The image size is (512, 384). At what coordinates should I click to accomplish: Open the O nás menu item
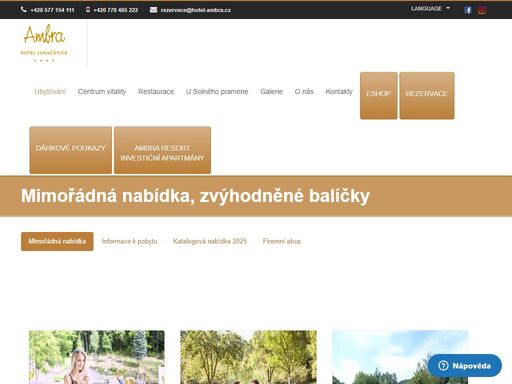pos(304,91)
